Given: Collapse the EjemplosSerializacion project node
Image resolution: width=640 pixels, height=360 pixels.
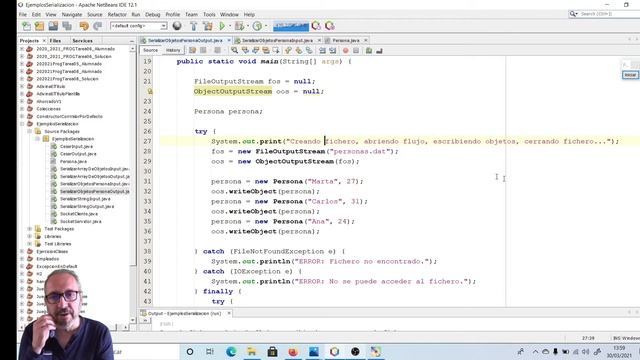Looking at the screenshot, I should pos(22,124).
